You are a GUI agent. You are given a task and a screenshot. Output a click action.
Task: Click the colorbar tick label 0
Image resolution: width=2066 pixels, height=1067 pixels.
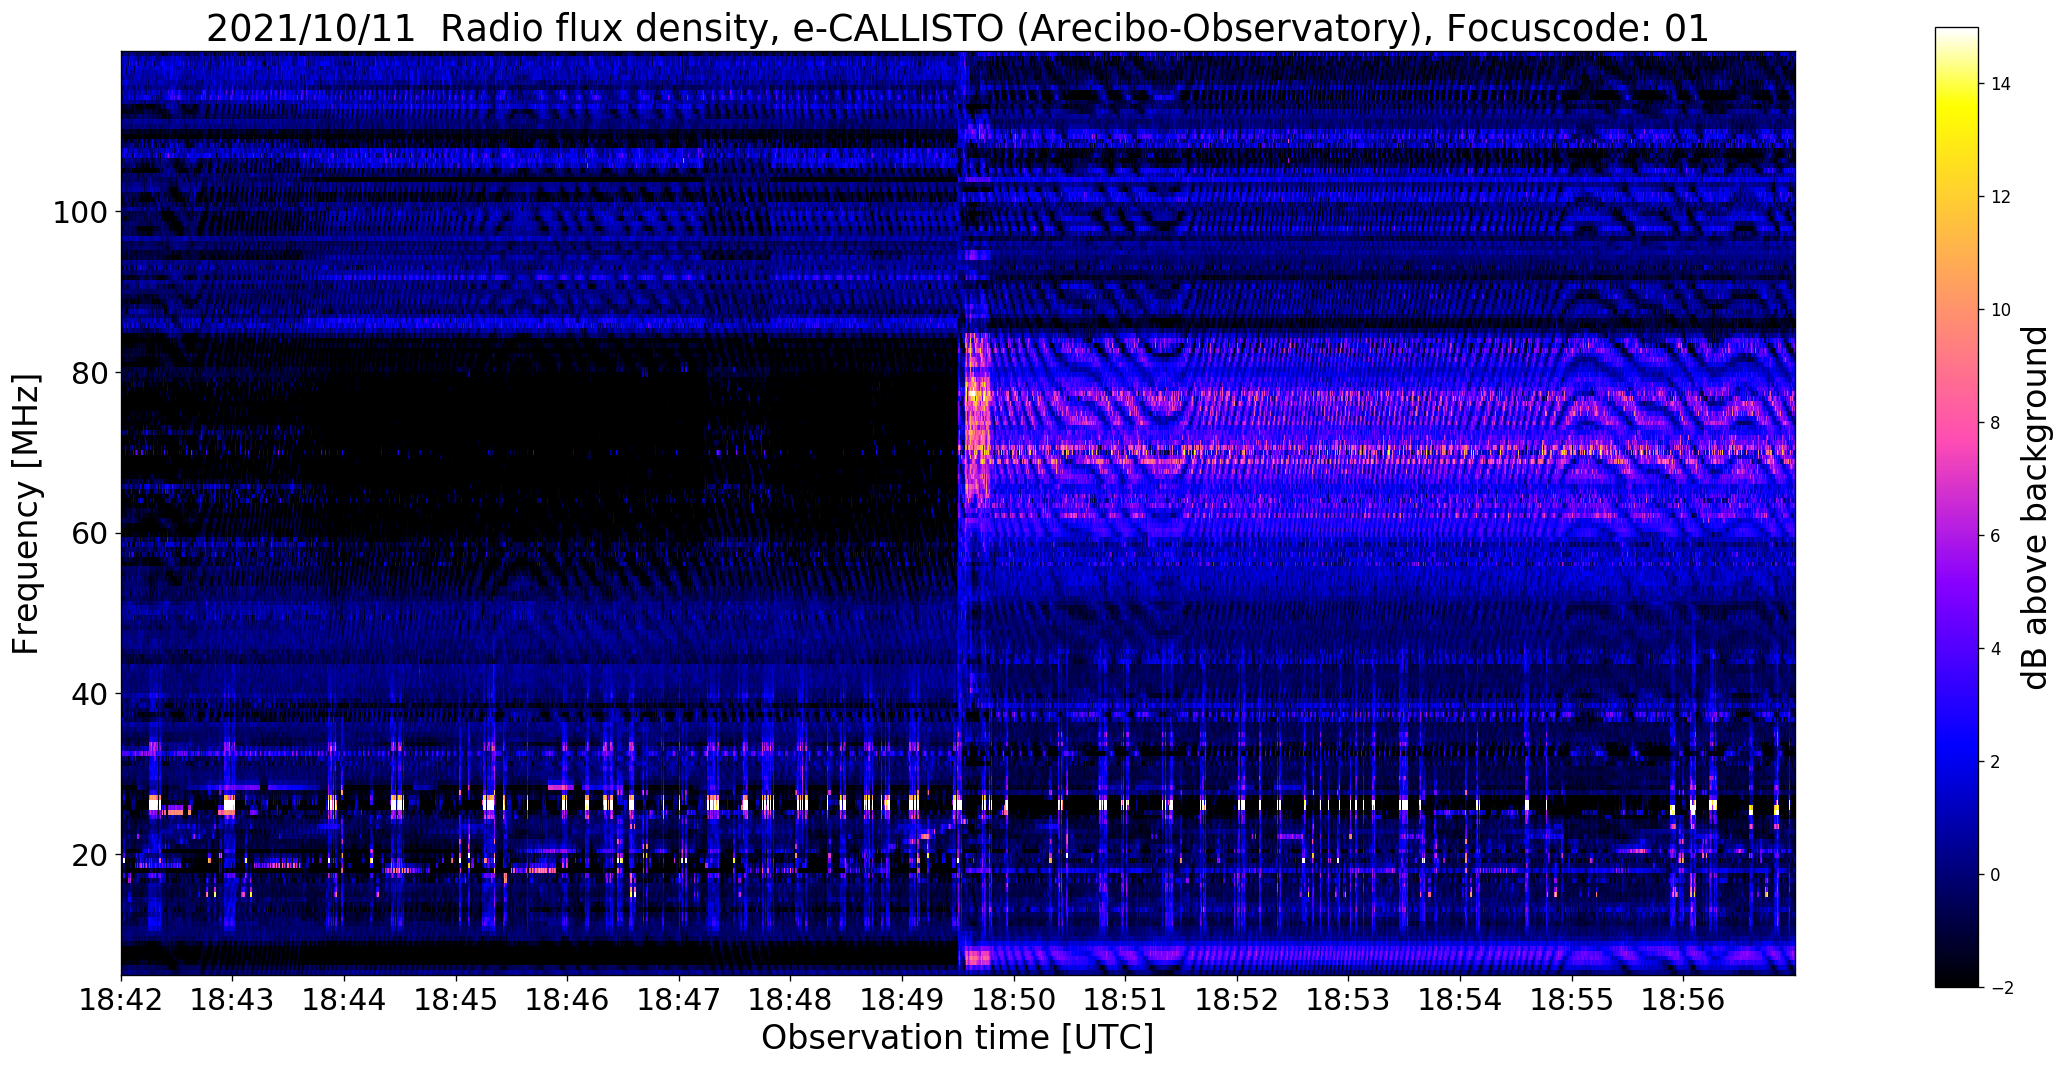pos(1996,875)
